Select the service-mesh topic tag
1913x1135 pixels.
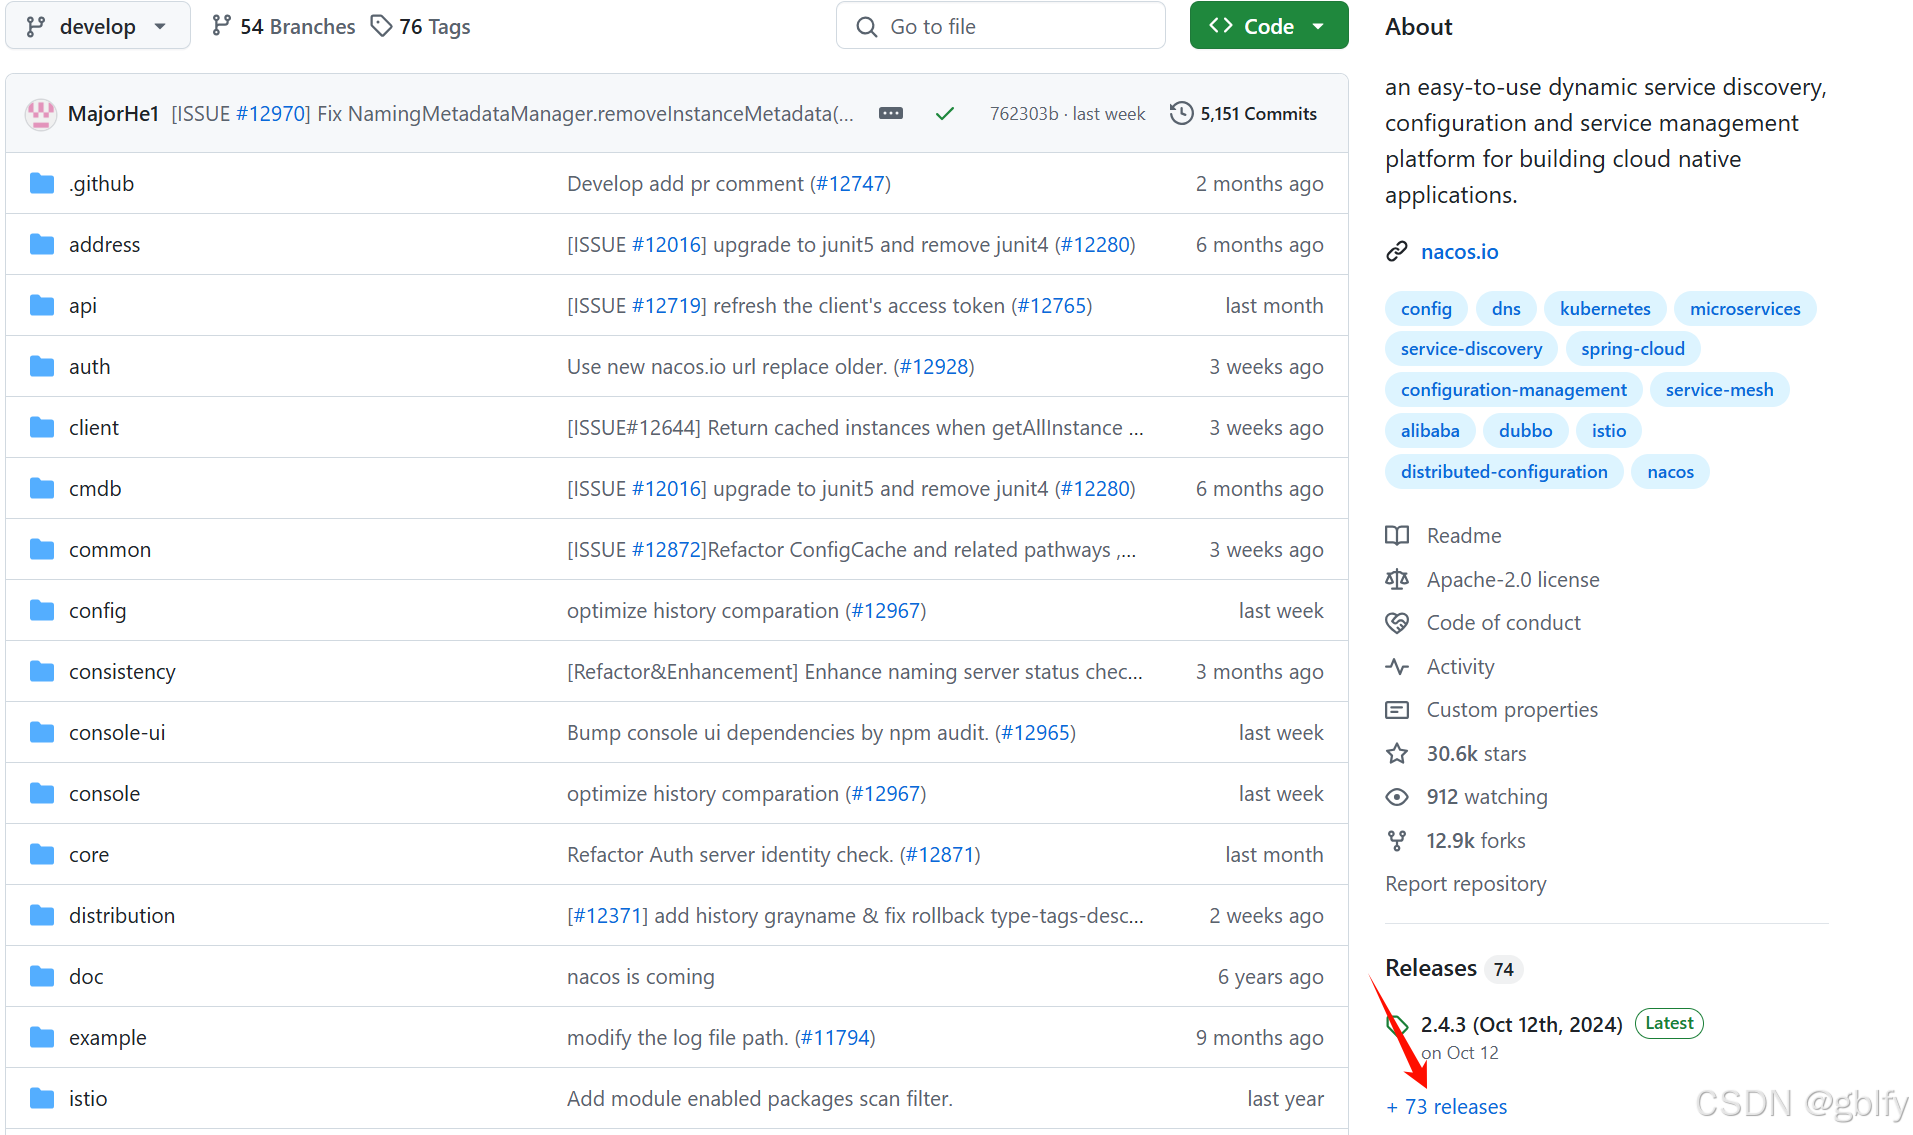coord(1719,390)
